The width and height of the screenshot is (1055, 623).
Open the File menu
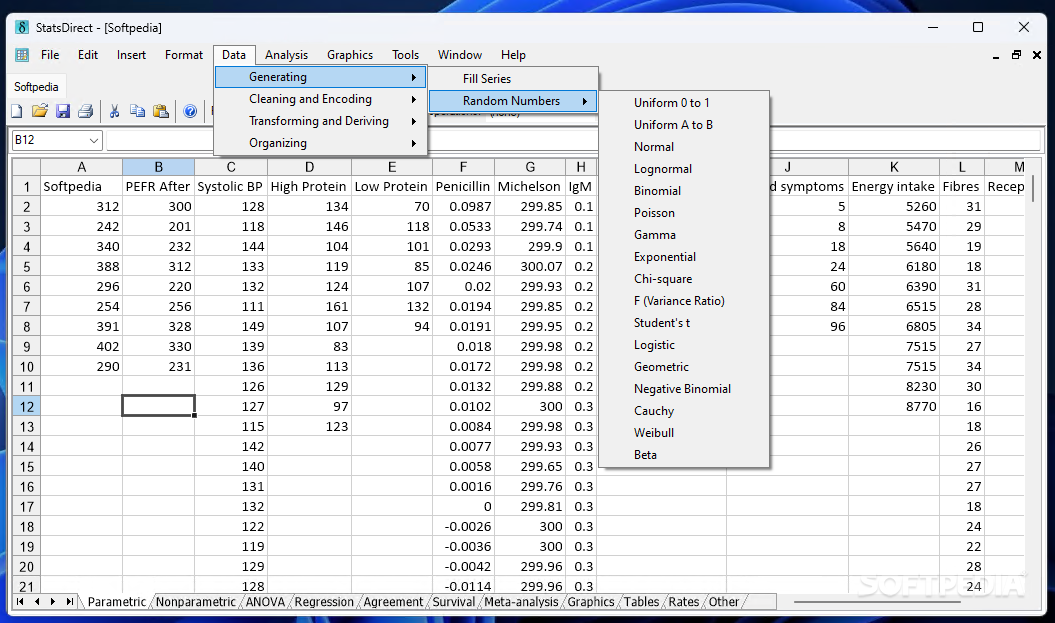(50, 55)
